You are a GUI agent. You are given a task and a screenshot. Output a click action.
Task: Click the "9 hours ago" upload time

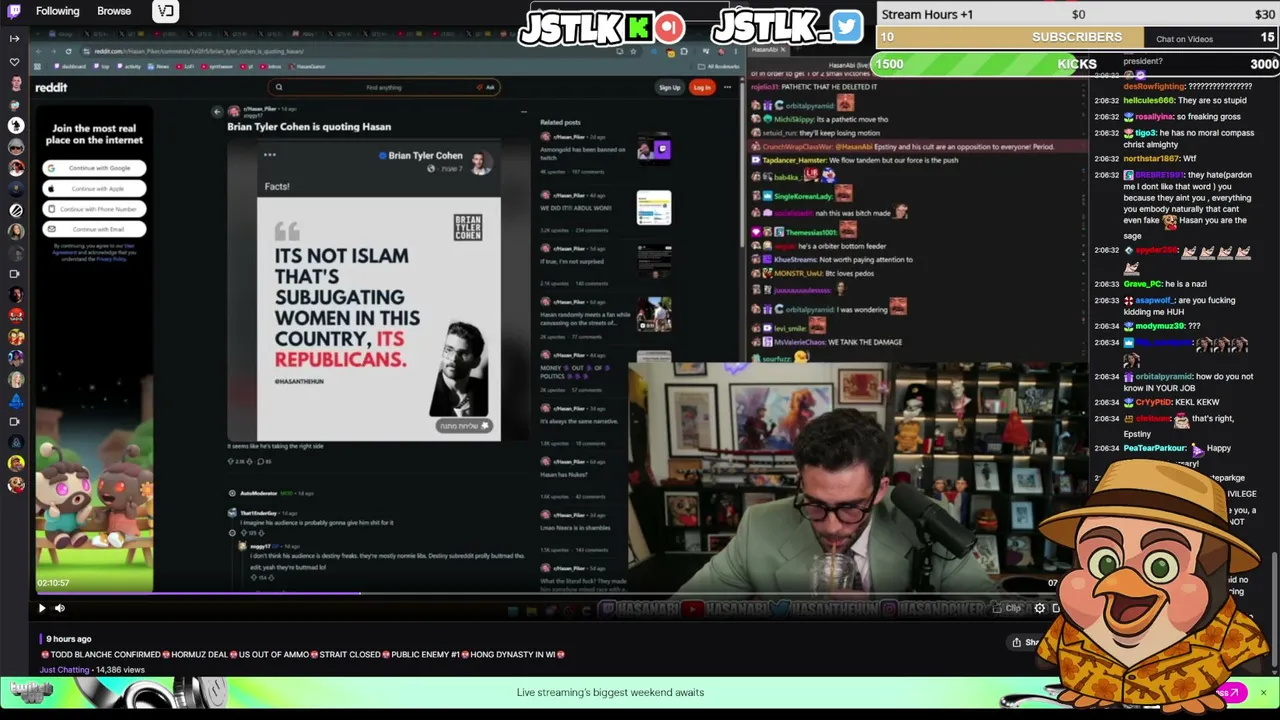[x=69, y=639]
